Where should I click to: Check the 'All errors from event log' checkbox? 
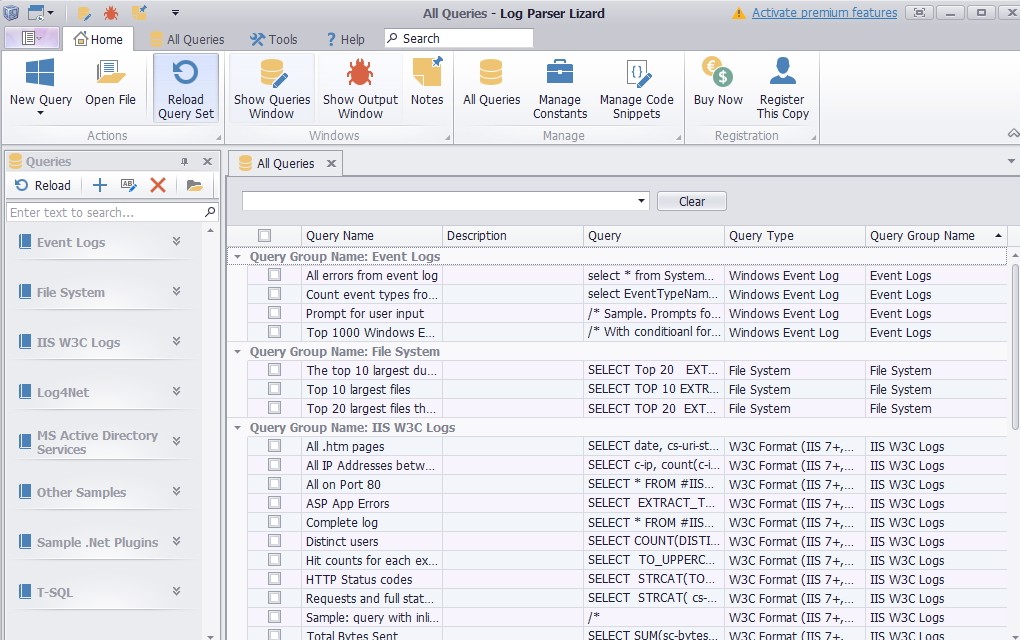274,275
